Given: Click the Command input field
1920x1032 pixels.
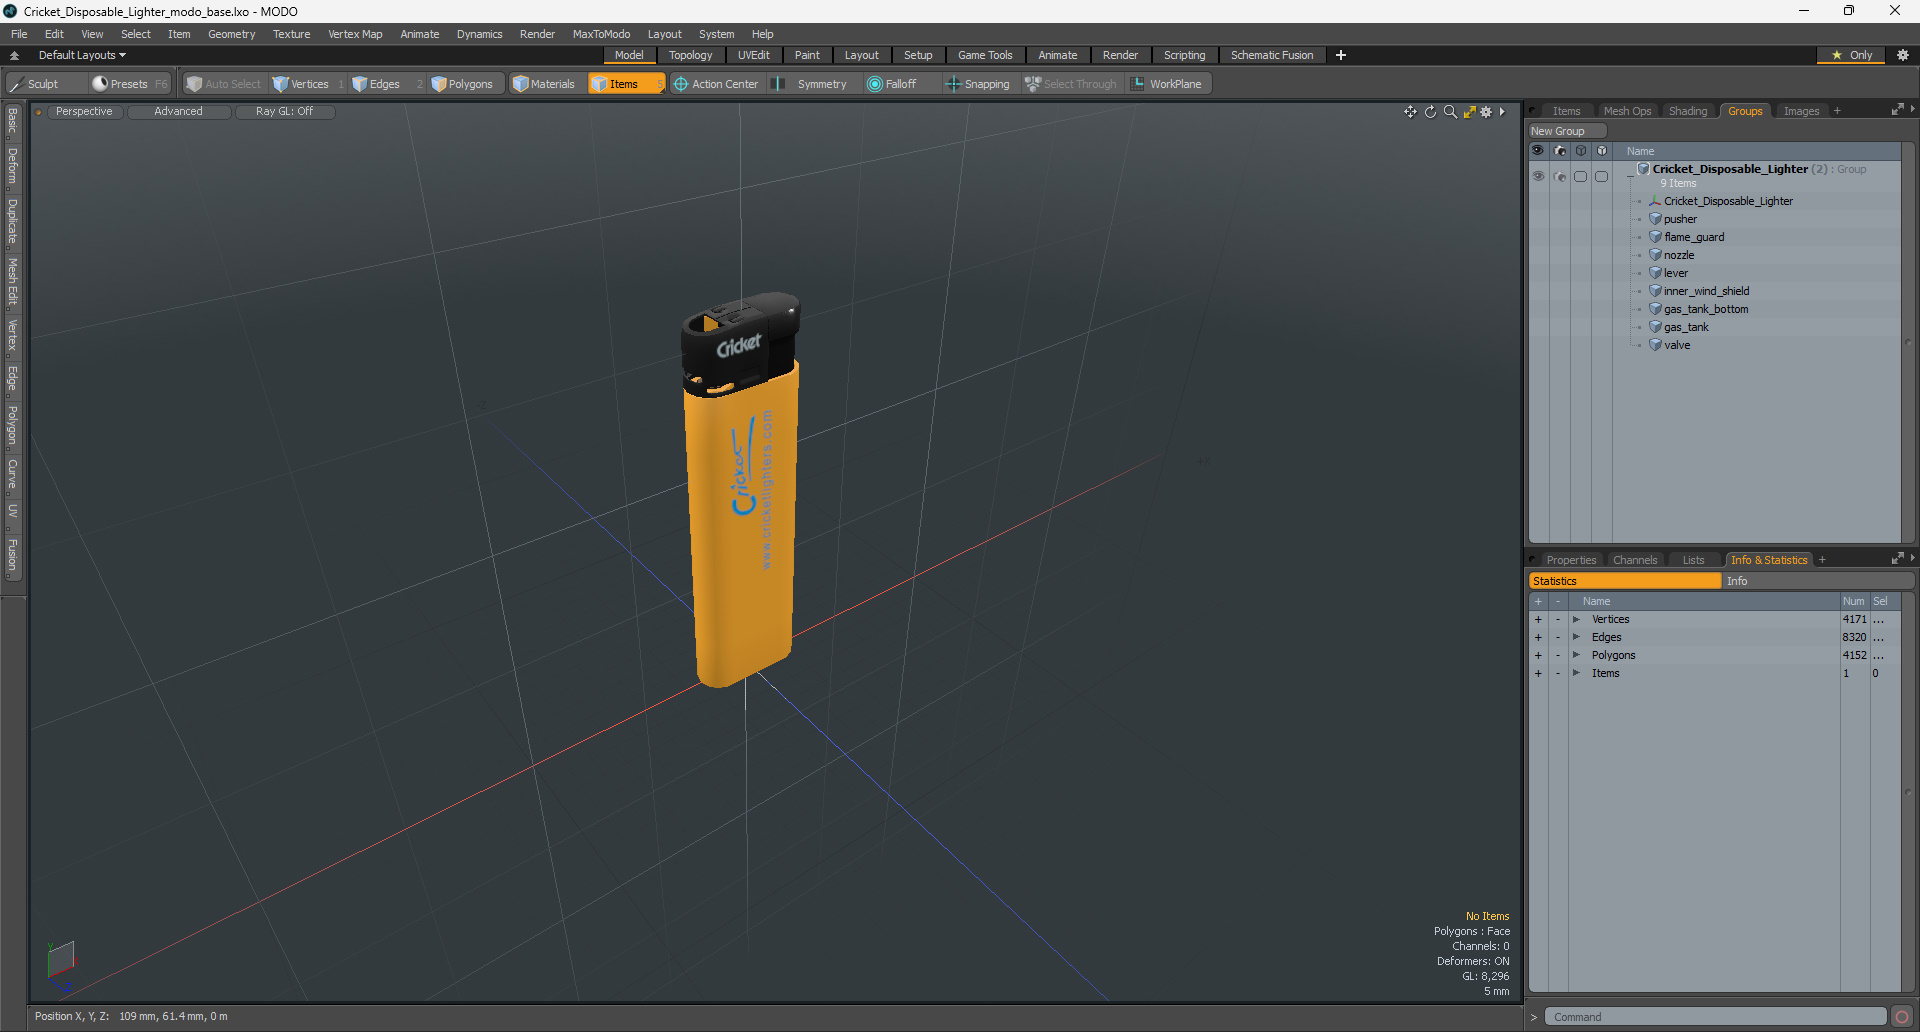Looking at the screenshot, I should pos(1715,1017).
